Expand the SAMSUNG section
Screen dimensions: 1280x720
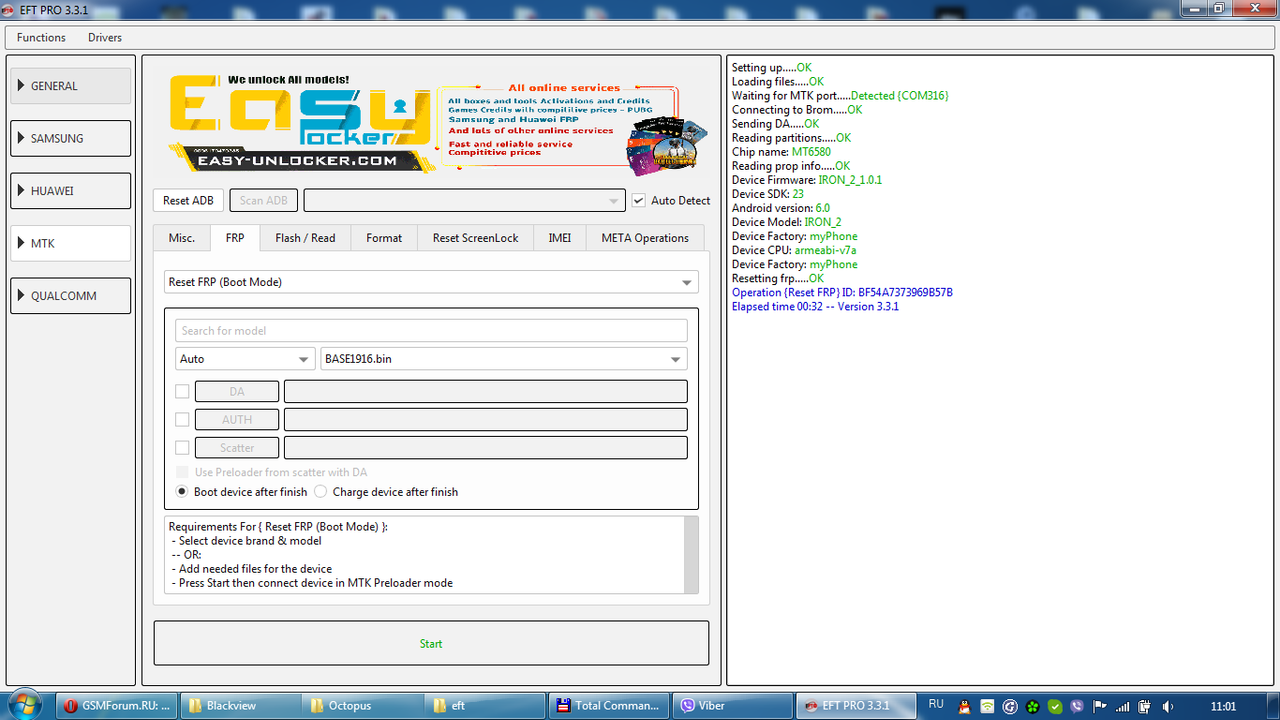point(71,138)
